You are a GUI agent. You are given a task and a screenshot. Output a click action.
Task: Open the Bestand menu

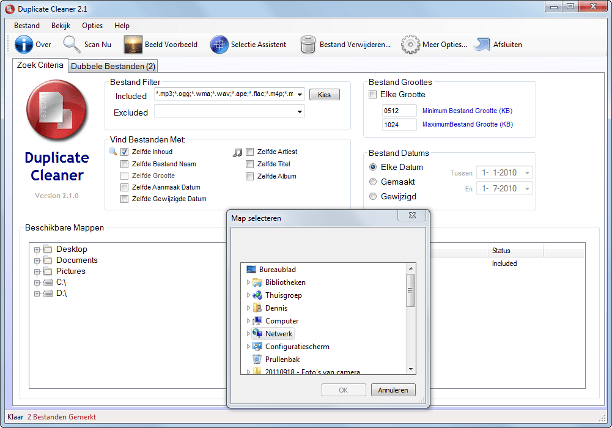pyautogui.click(x=27, y=25)
